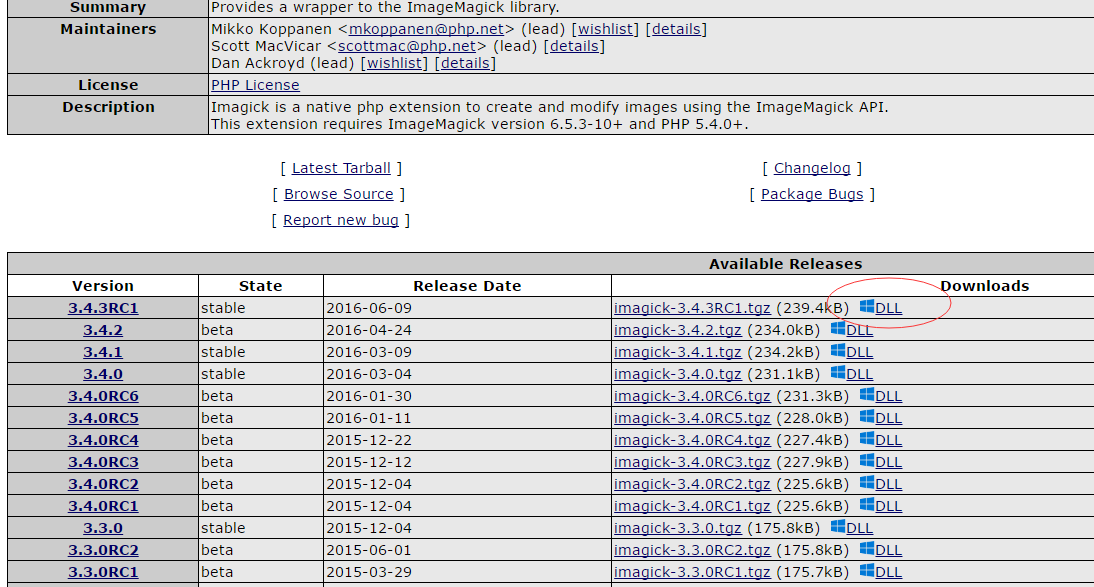
Task: Download imagick-3.4.0.tgz
Action: (677, 374)
